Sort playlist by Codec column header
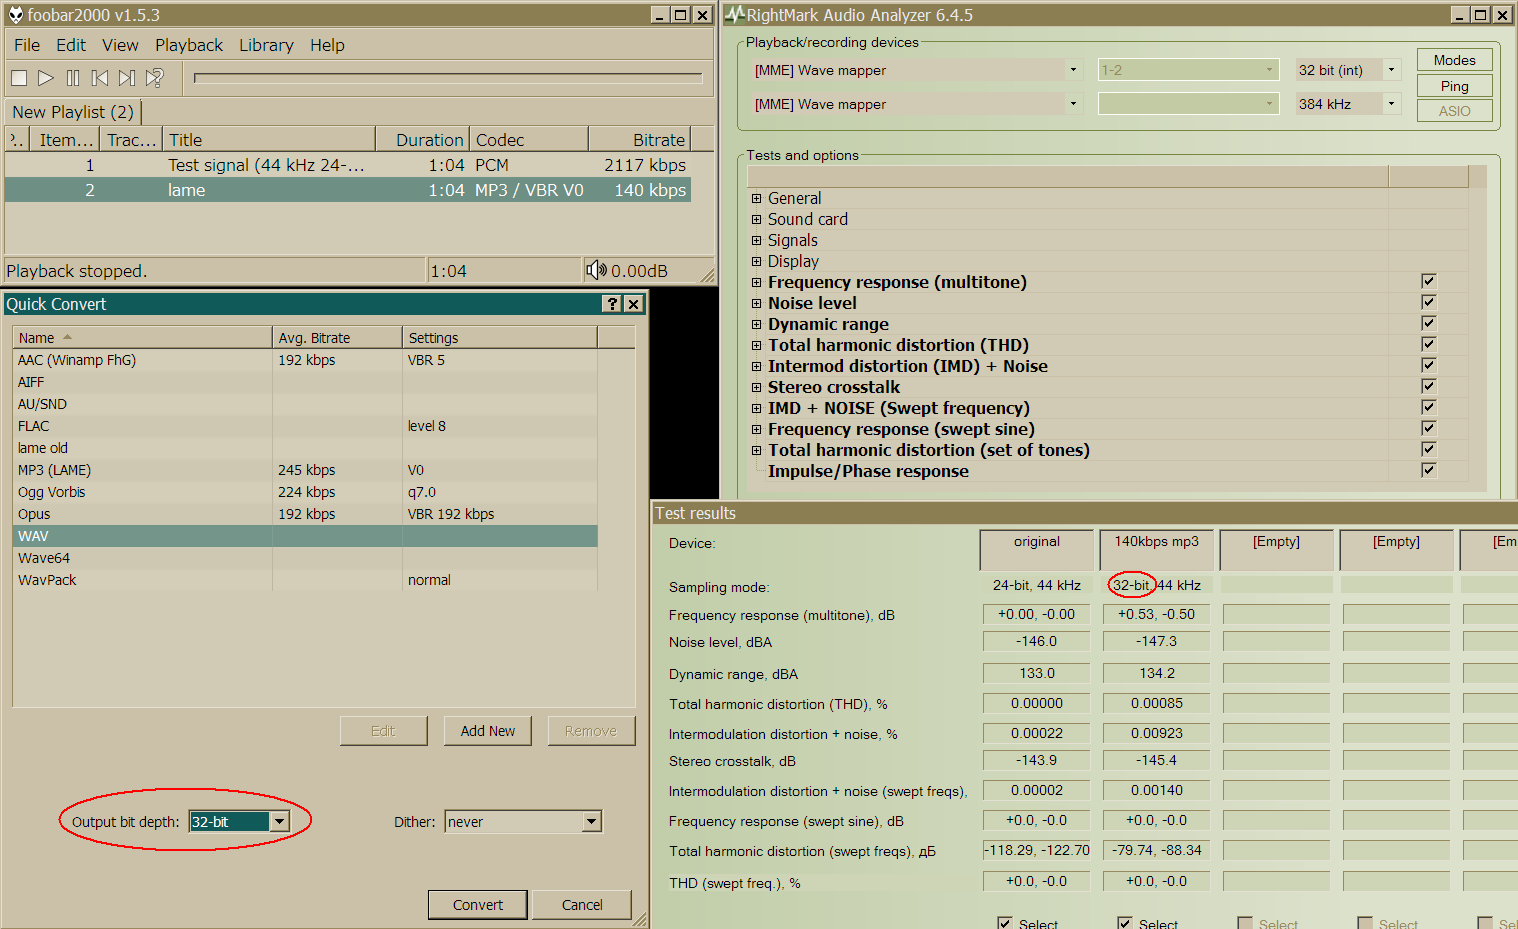Image resolution: width=1518 pixels, height=929 pixels. pos(528,140)
